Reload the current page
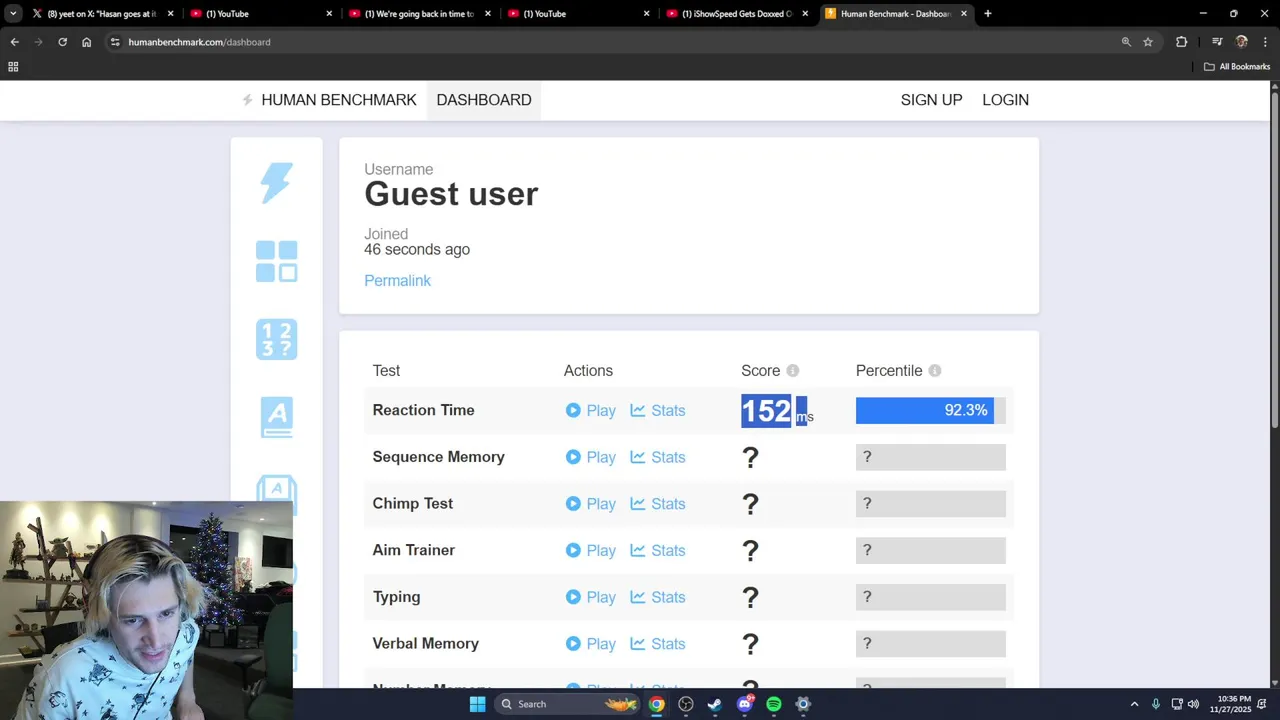 pos(62,42)
